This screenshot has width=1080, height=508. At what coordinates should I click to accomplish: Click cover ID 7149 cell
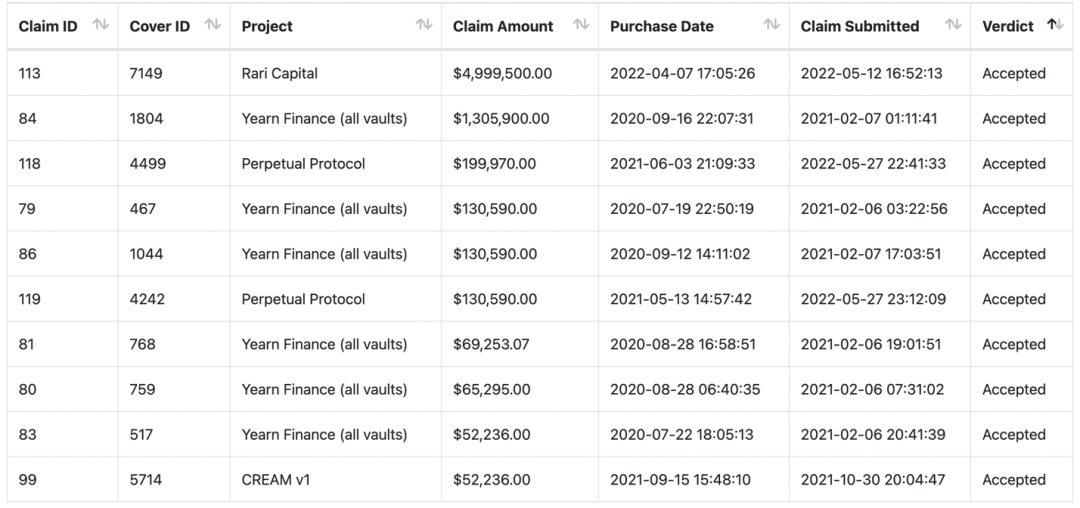146,74
